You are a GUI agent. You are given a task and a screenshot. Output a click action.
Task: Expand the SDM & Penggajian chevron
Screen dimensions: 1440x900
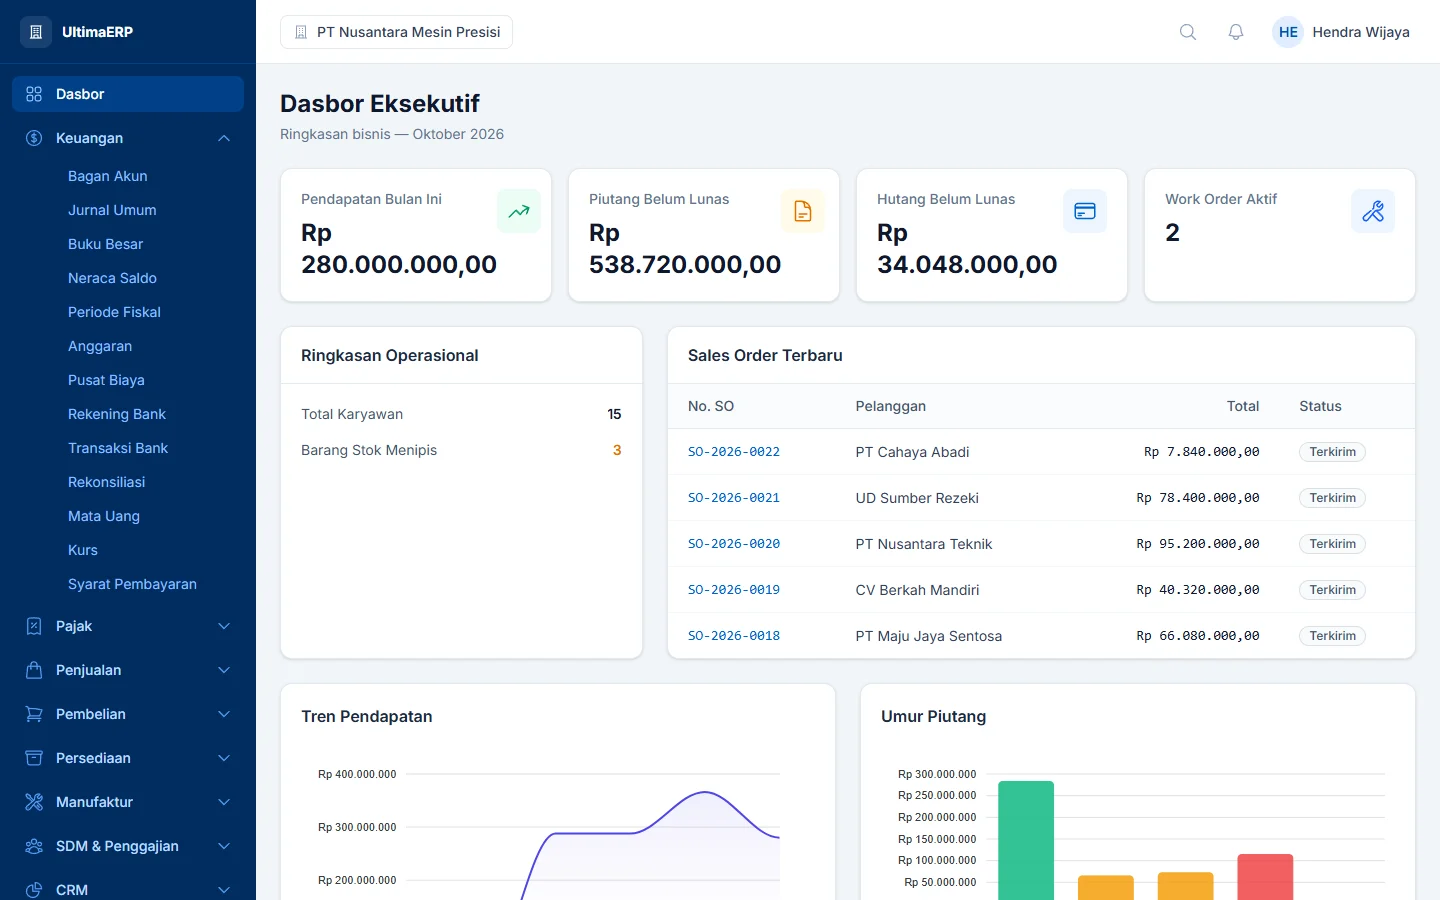[x=224, y=846]
